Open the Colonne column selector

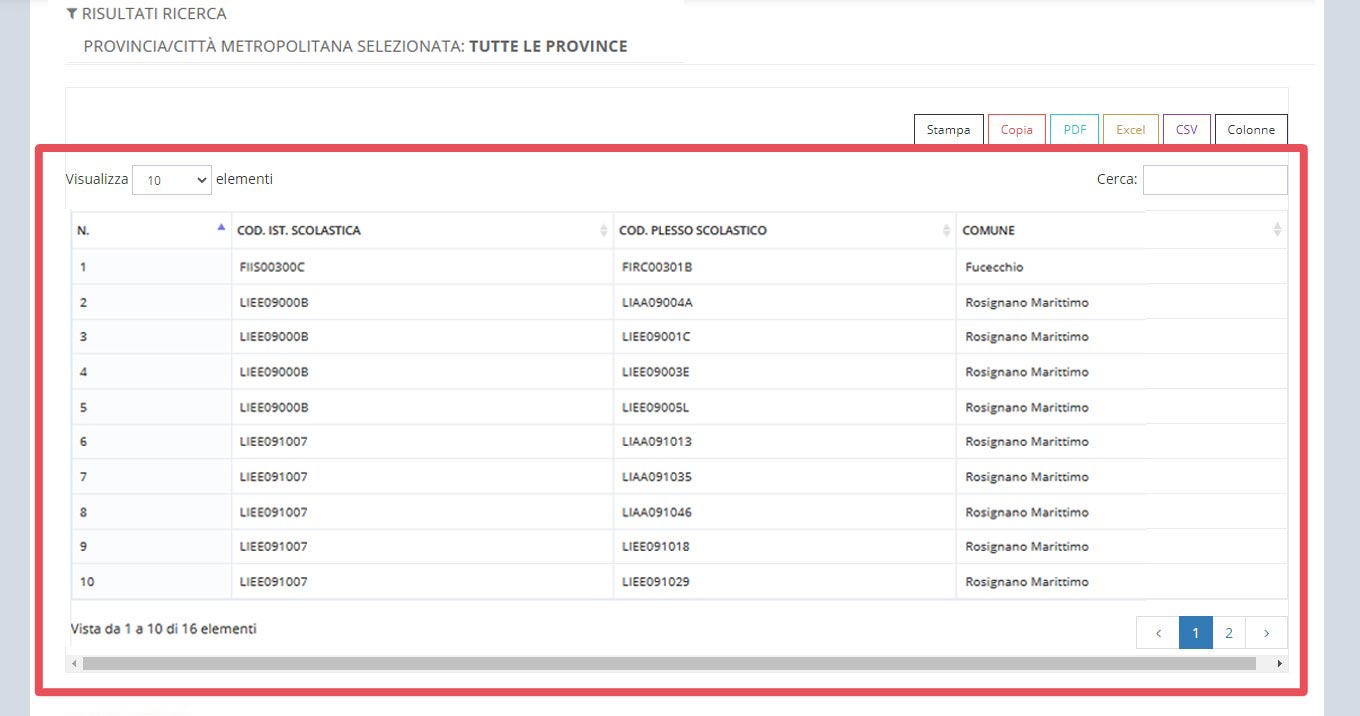pos(1251,129)
